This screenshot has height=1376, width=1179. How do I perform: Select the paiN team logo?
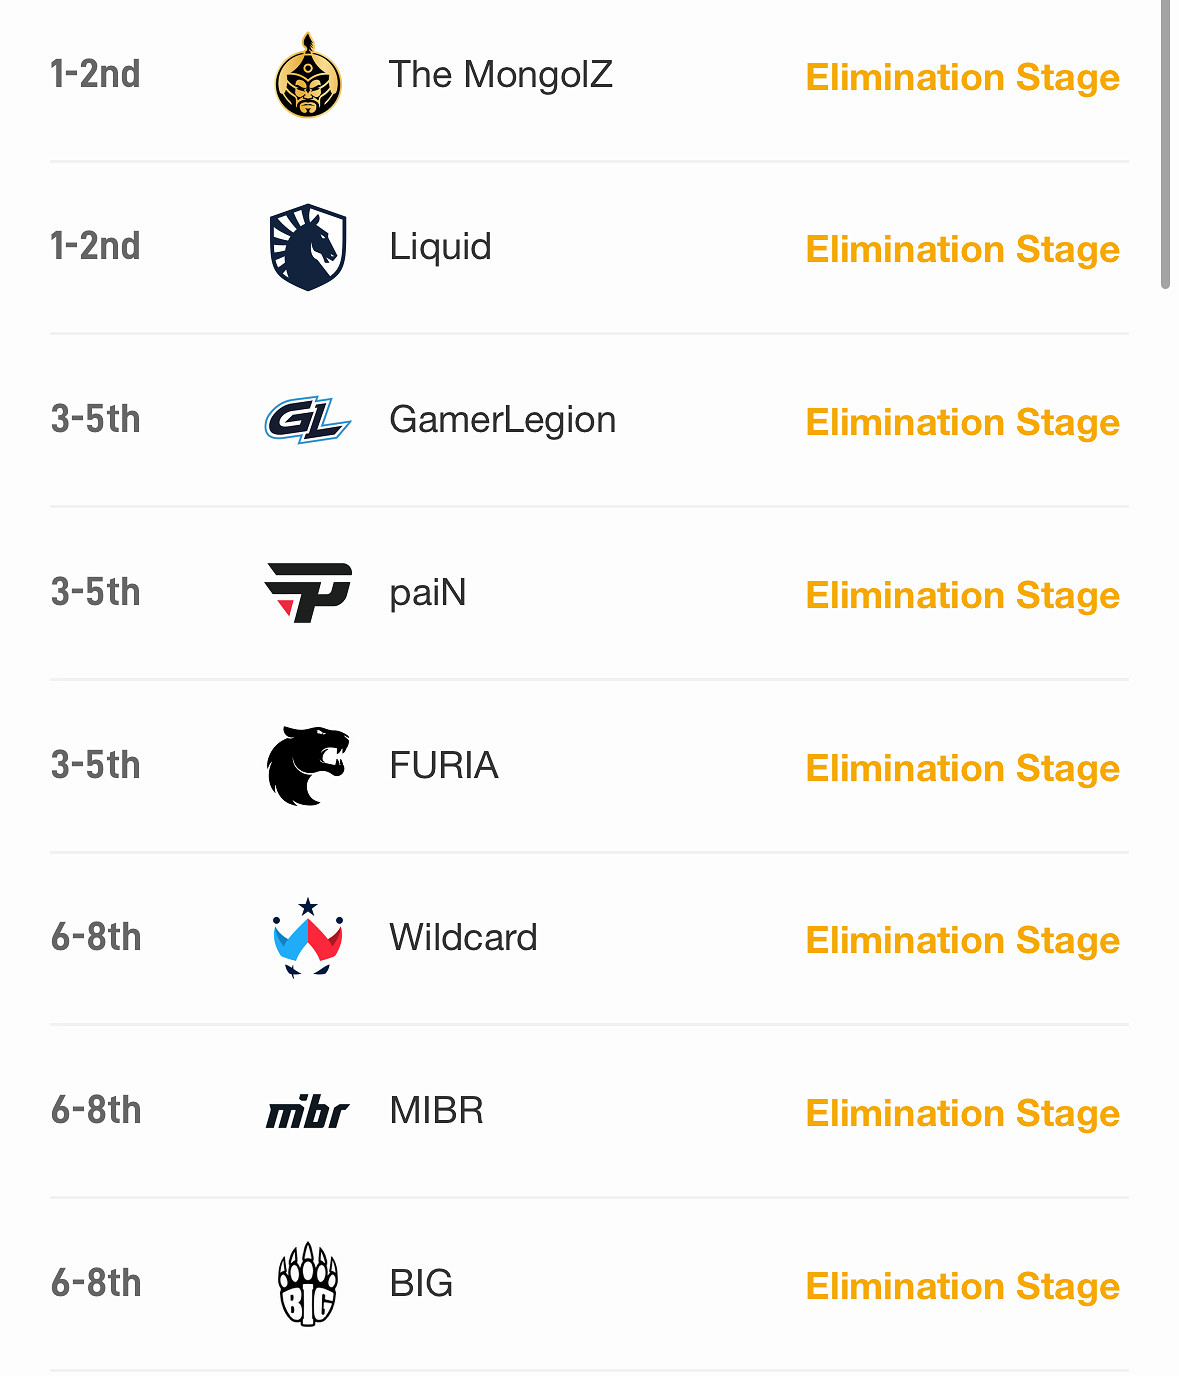(x=308, y=592)
